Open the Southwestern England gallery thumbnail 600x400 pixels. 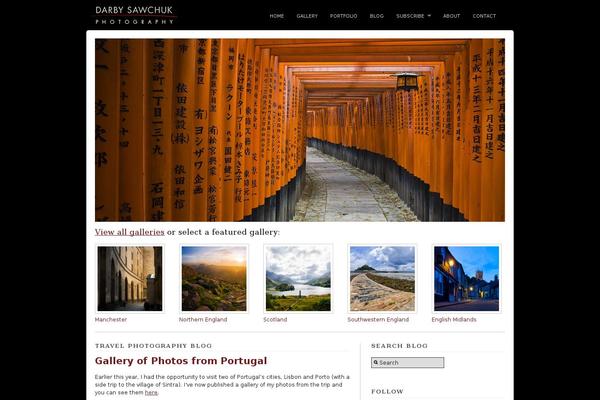point(382,278)
